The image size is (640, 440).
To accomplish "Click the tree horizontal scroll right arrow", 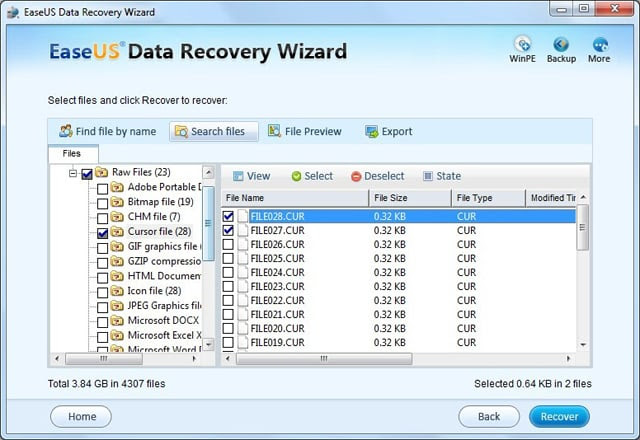I will coord(194,359).
